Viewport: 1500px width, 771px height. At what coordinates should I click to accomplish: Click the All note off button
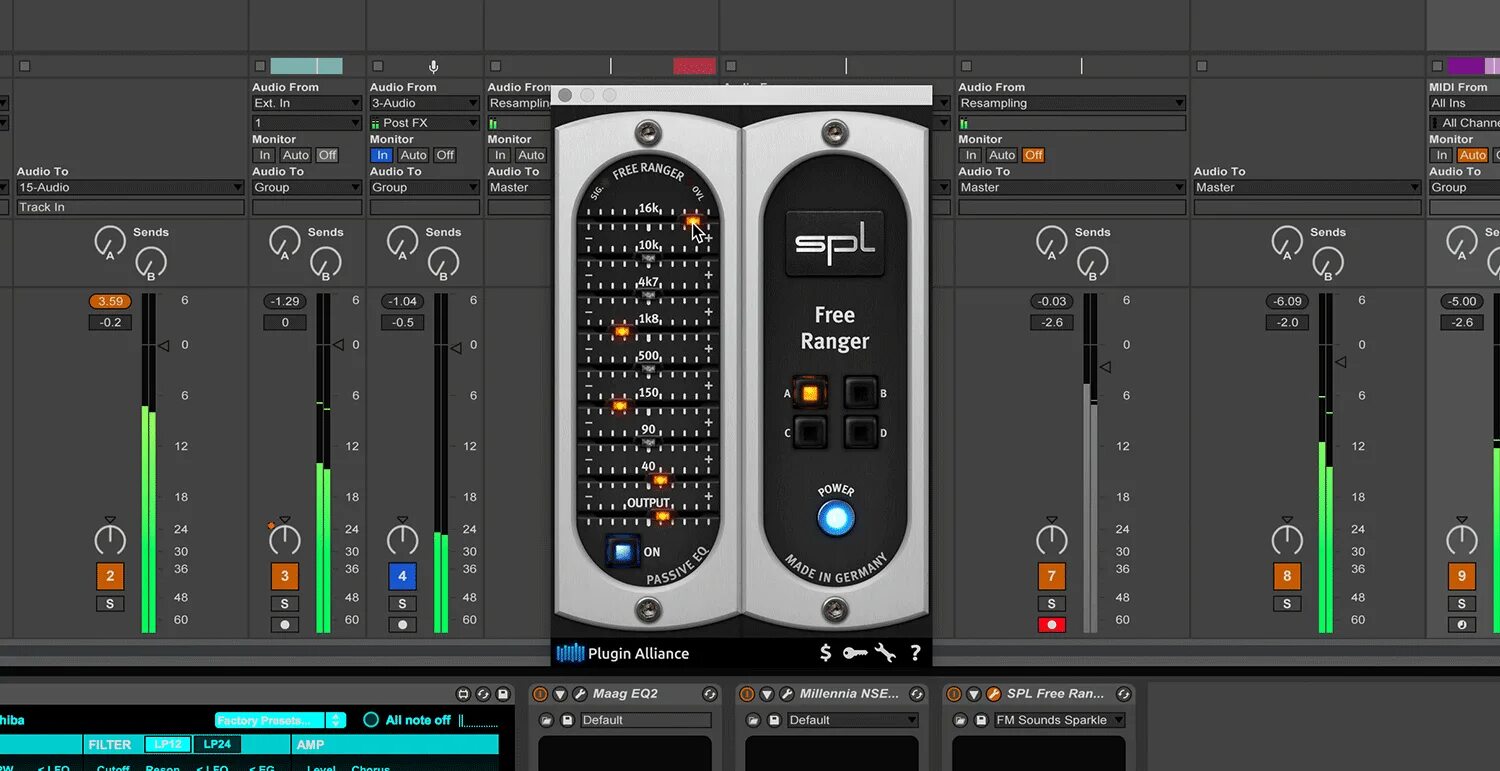pyautogui.click(x=418, y=720)
